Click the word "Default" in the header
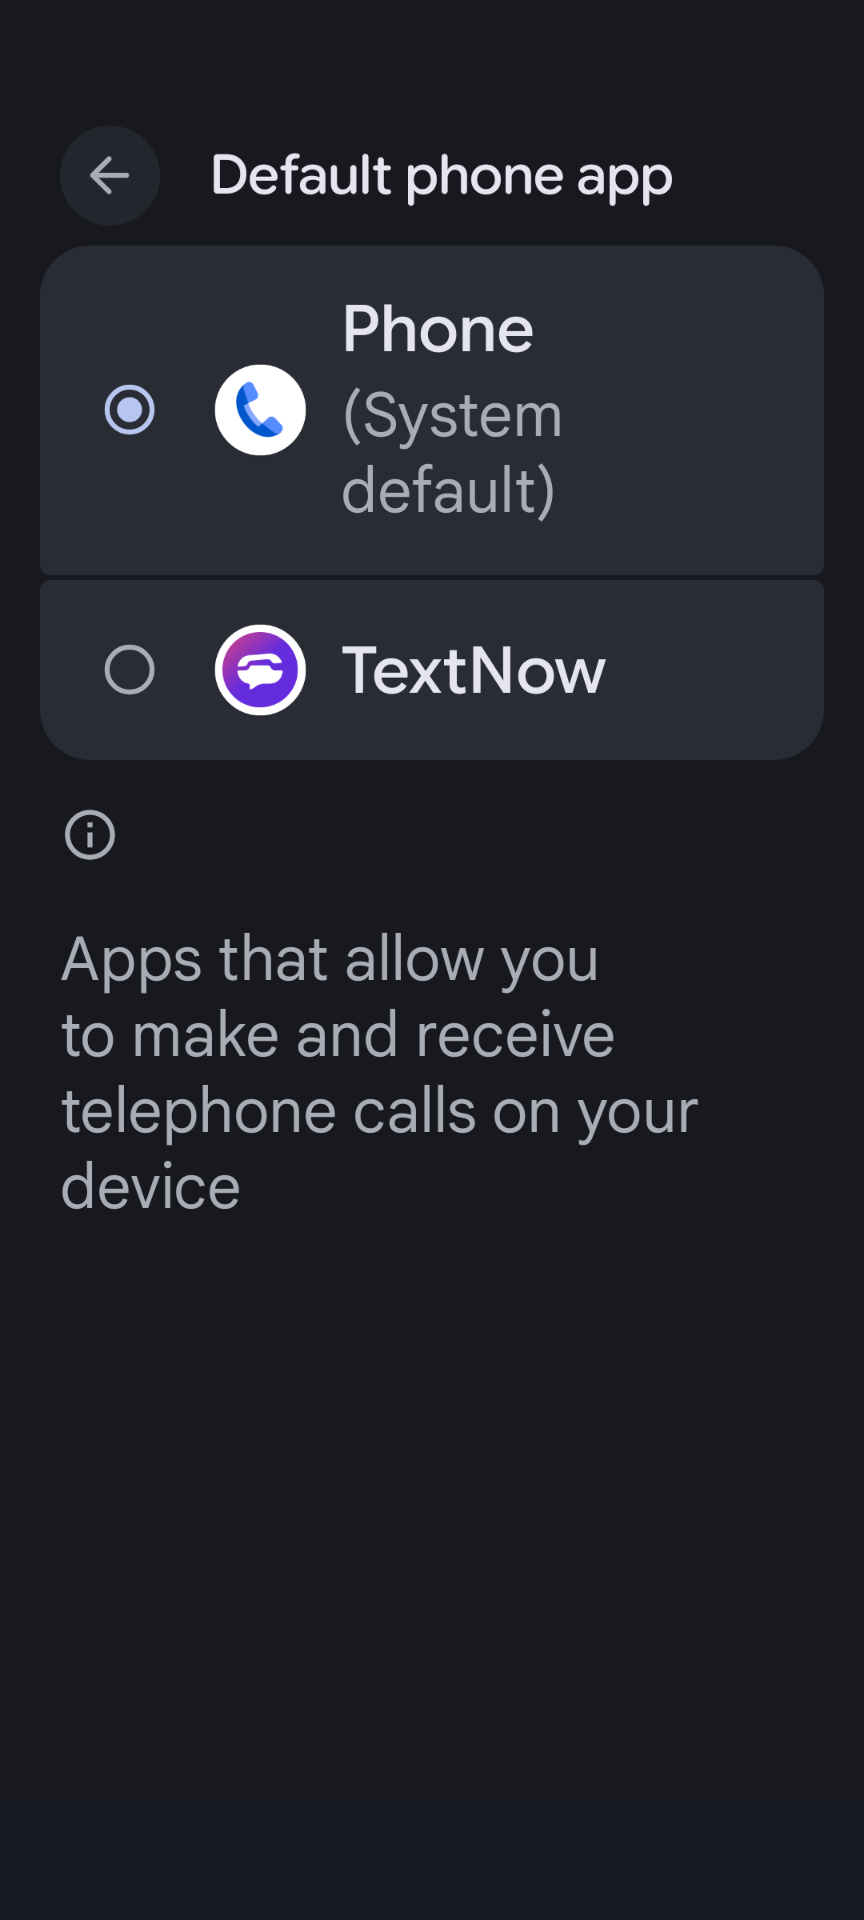 (301, 175)
